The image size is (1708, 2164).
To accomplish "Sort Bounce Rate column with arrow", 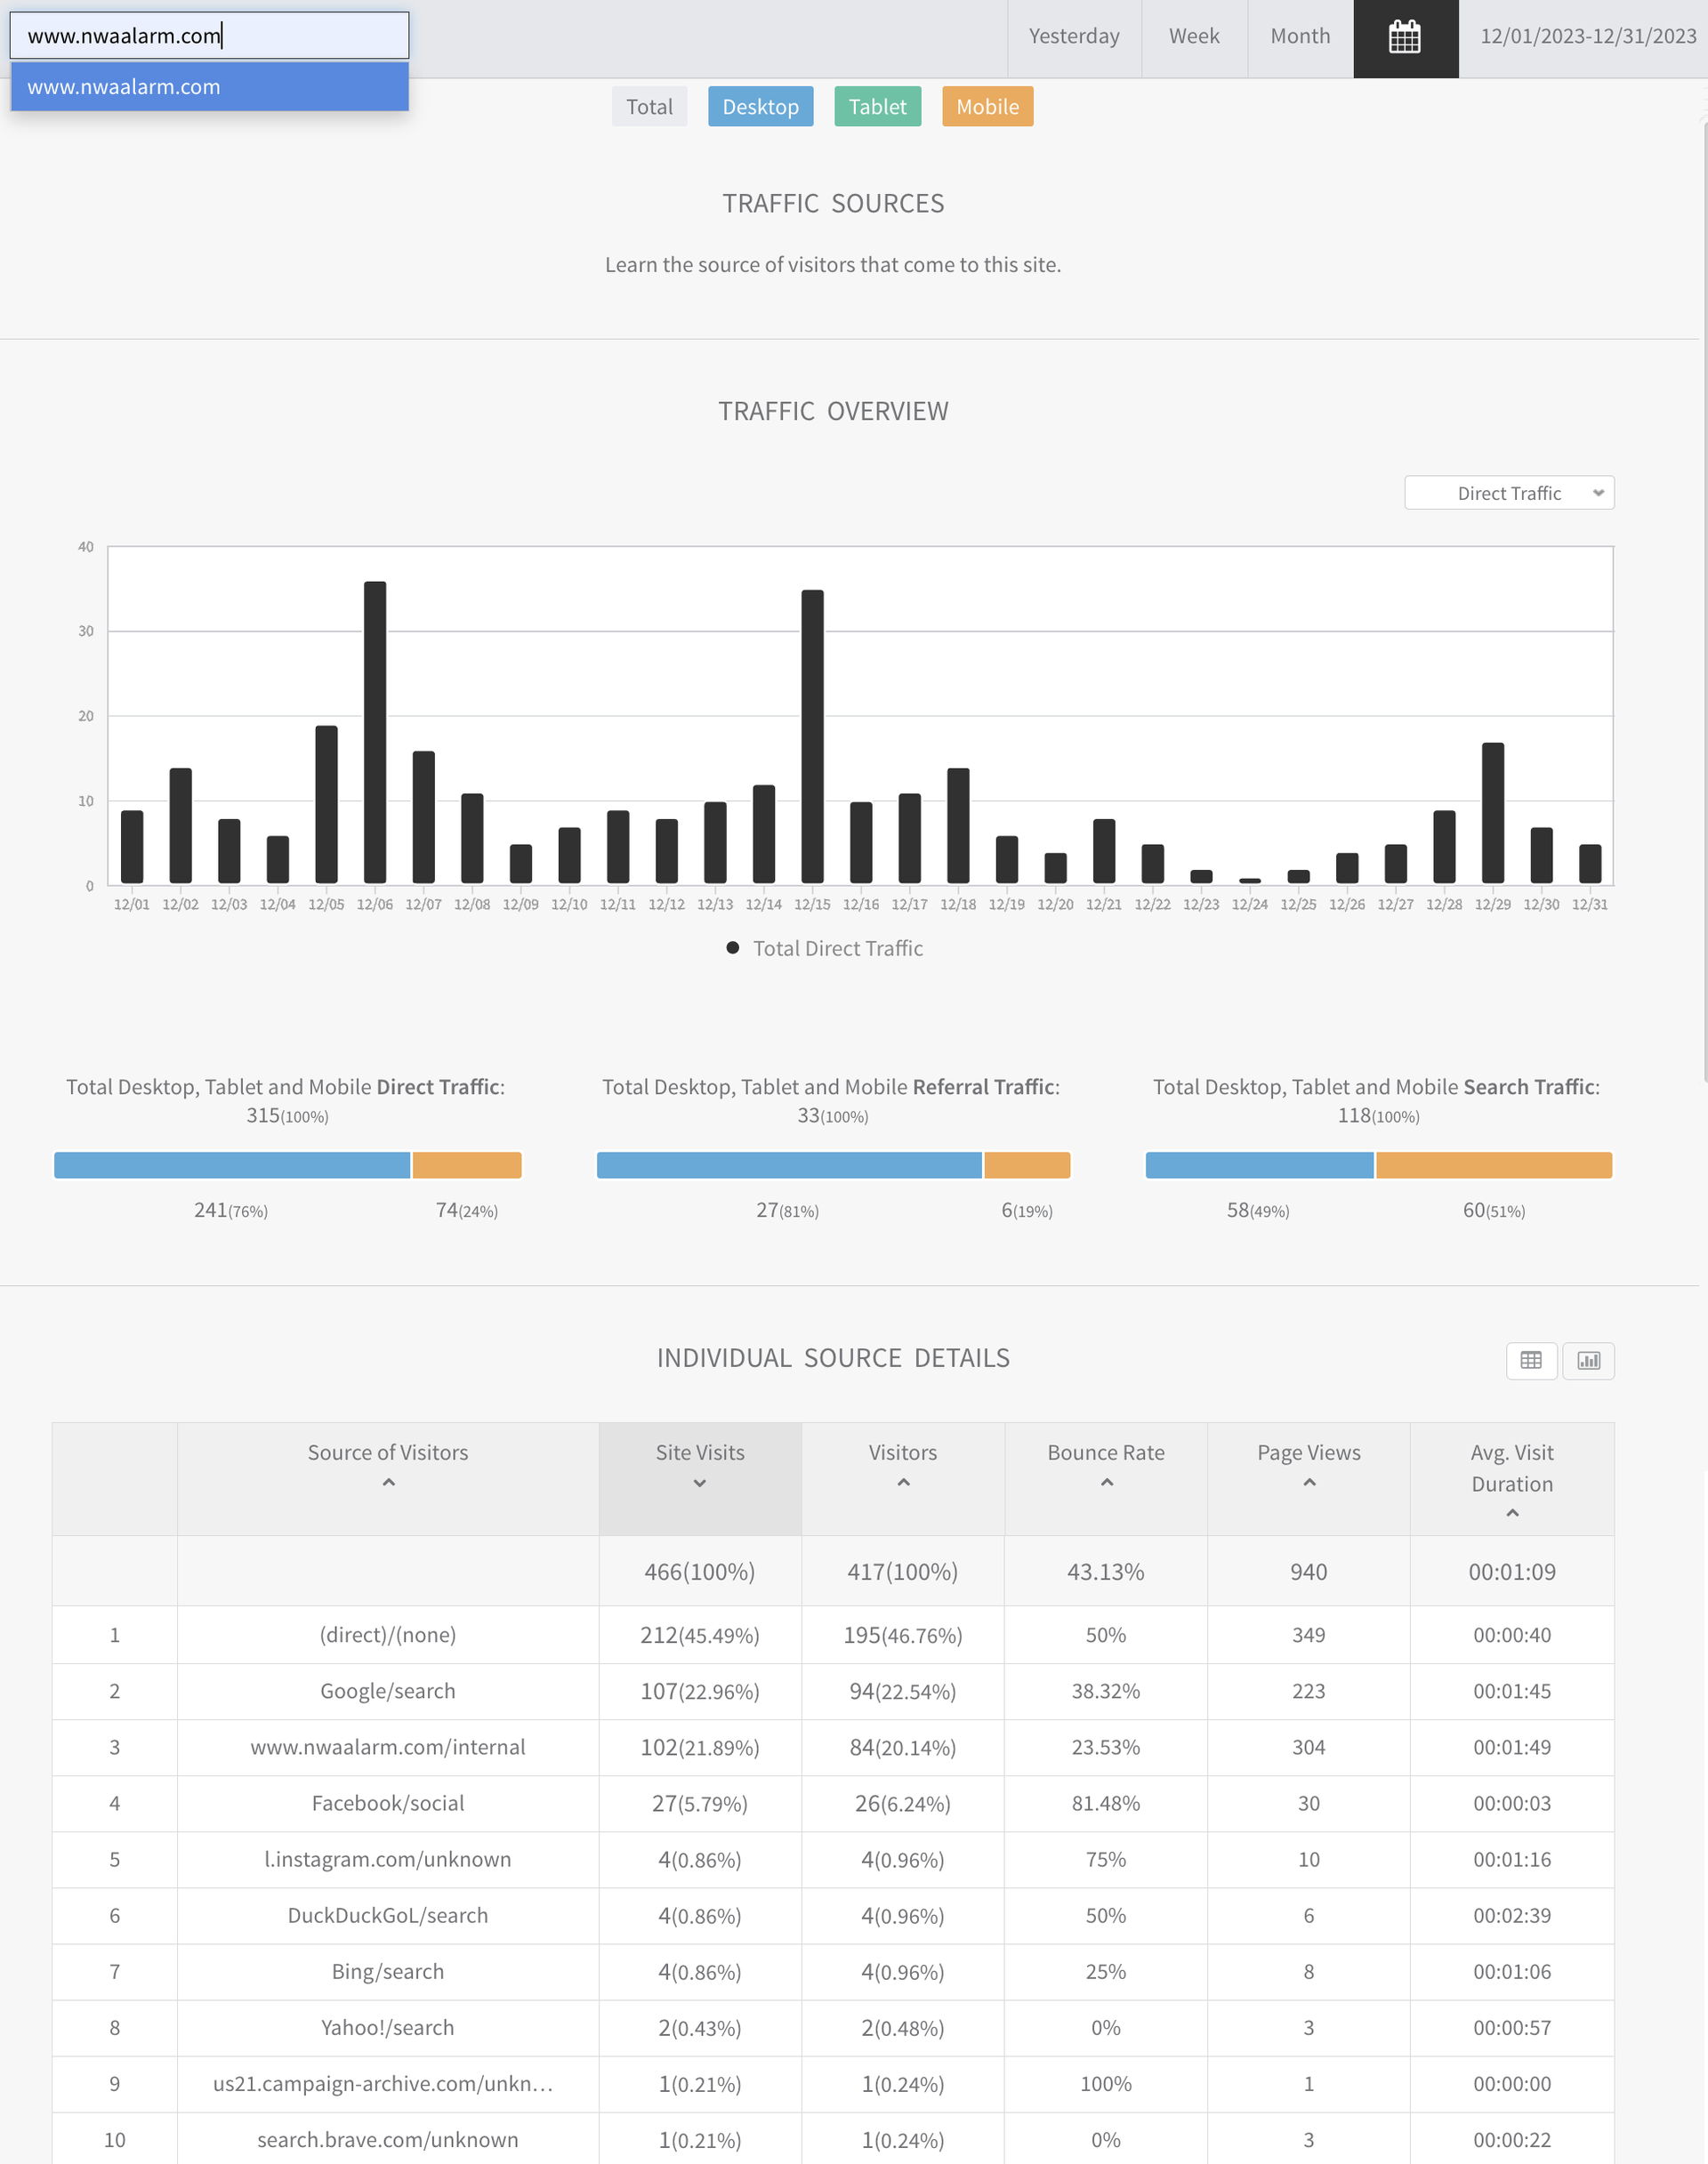I will pos(1106,1483).
